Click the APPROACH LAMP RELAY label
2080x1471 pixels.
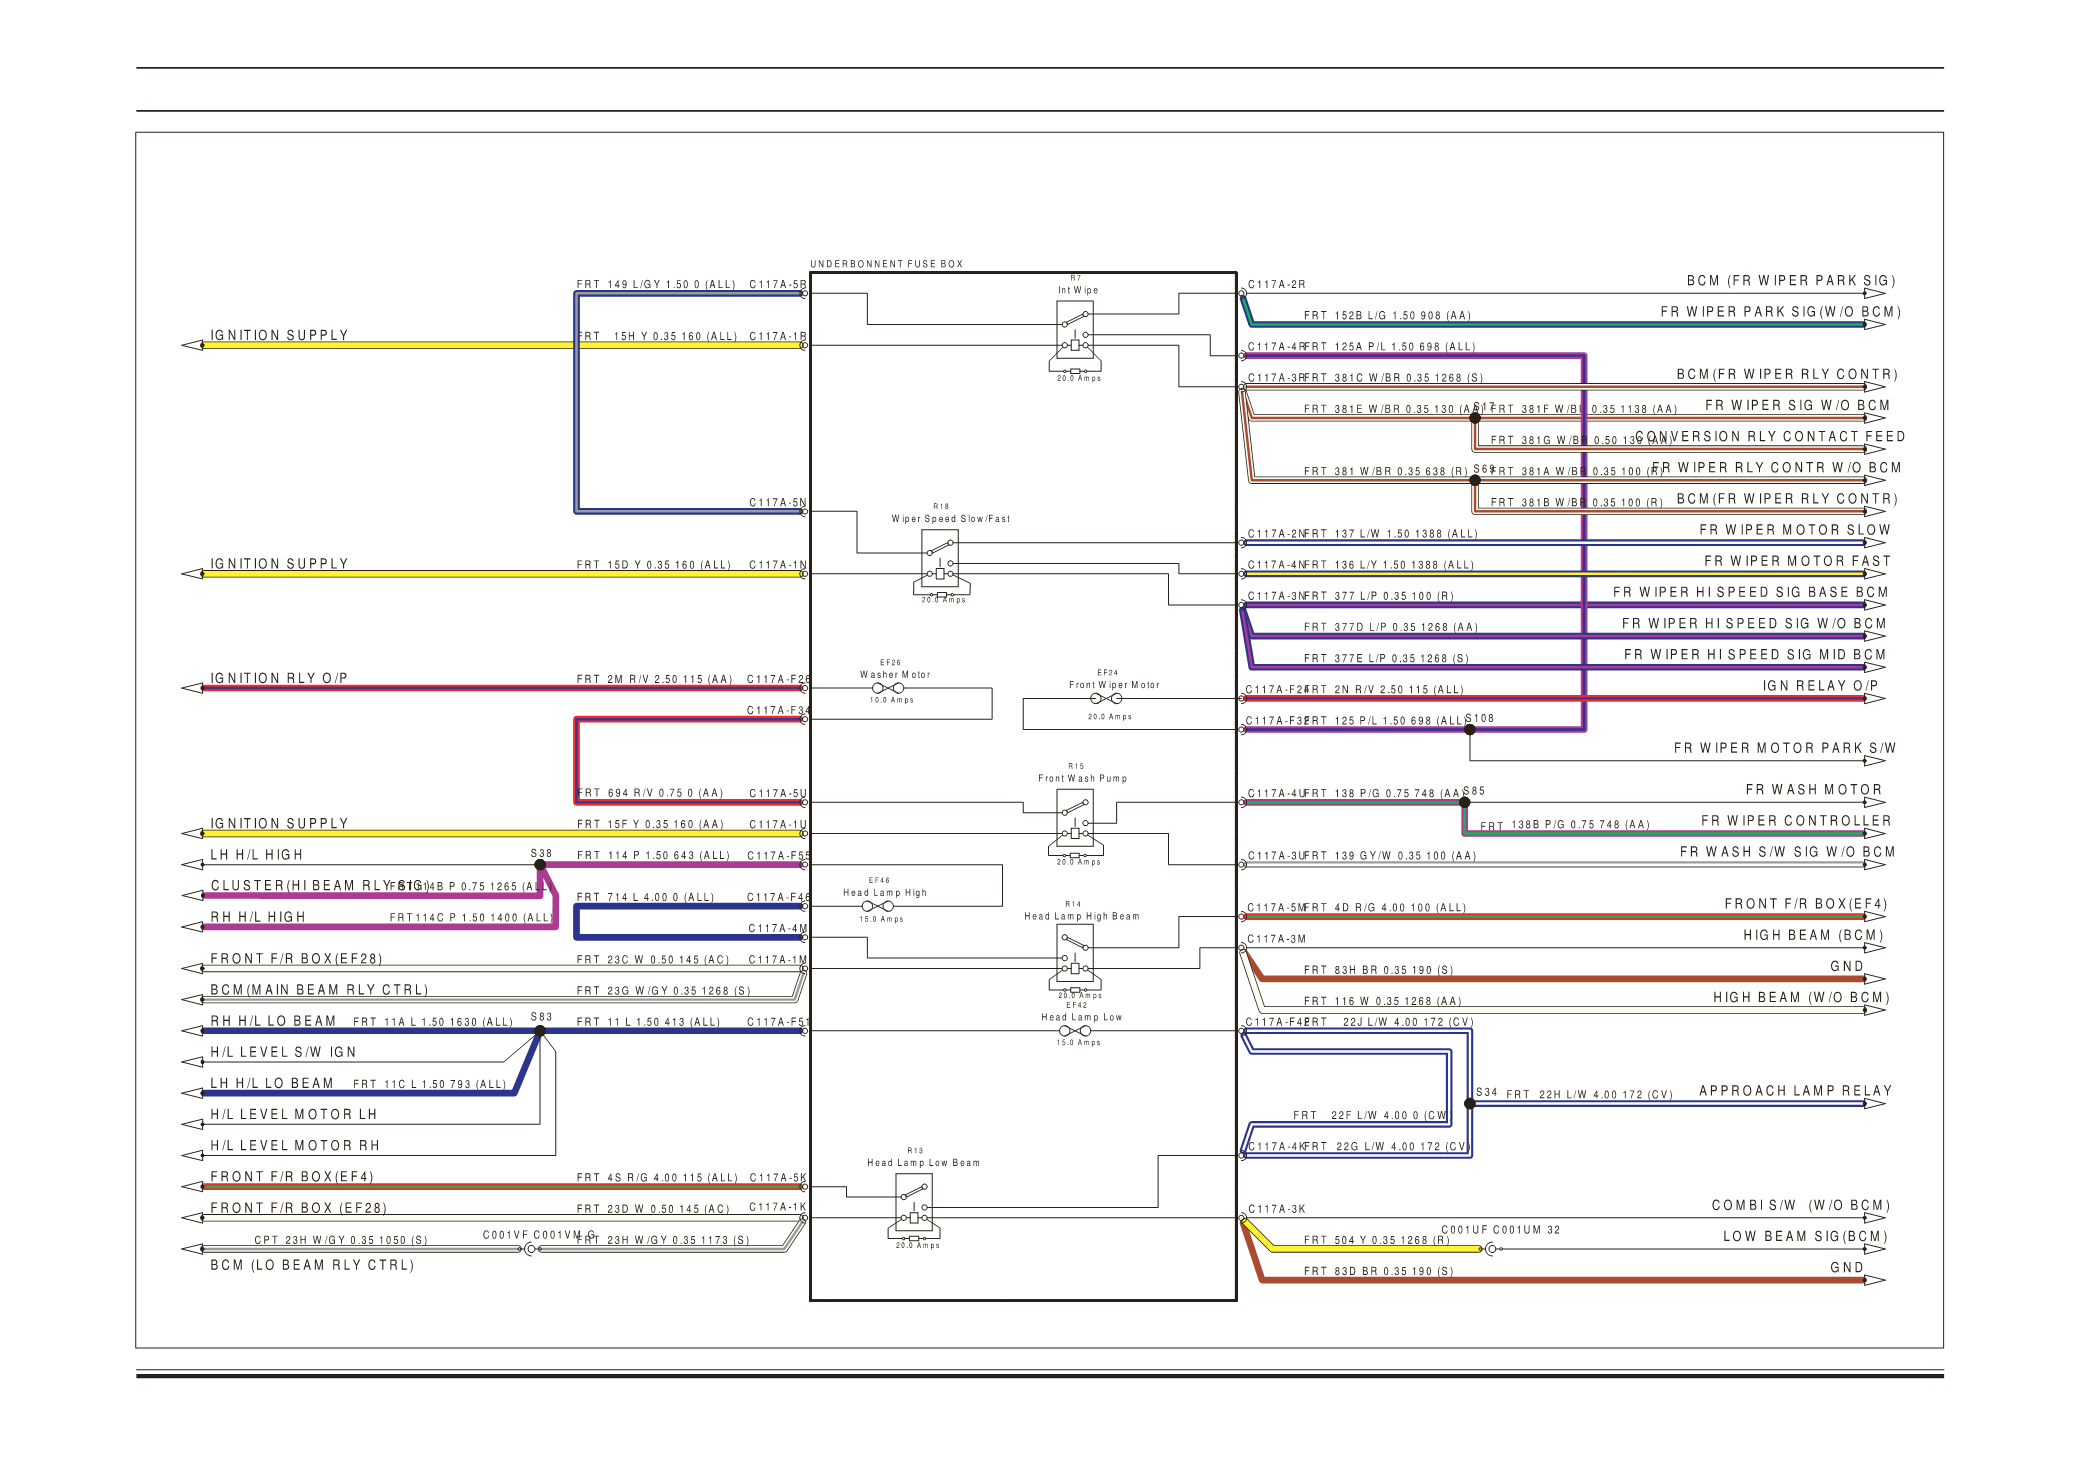(x=1795, y=1091)
